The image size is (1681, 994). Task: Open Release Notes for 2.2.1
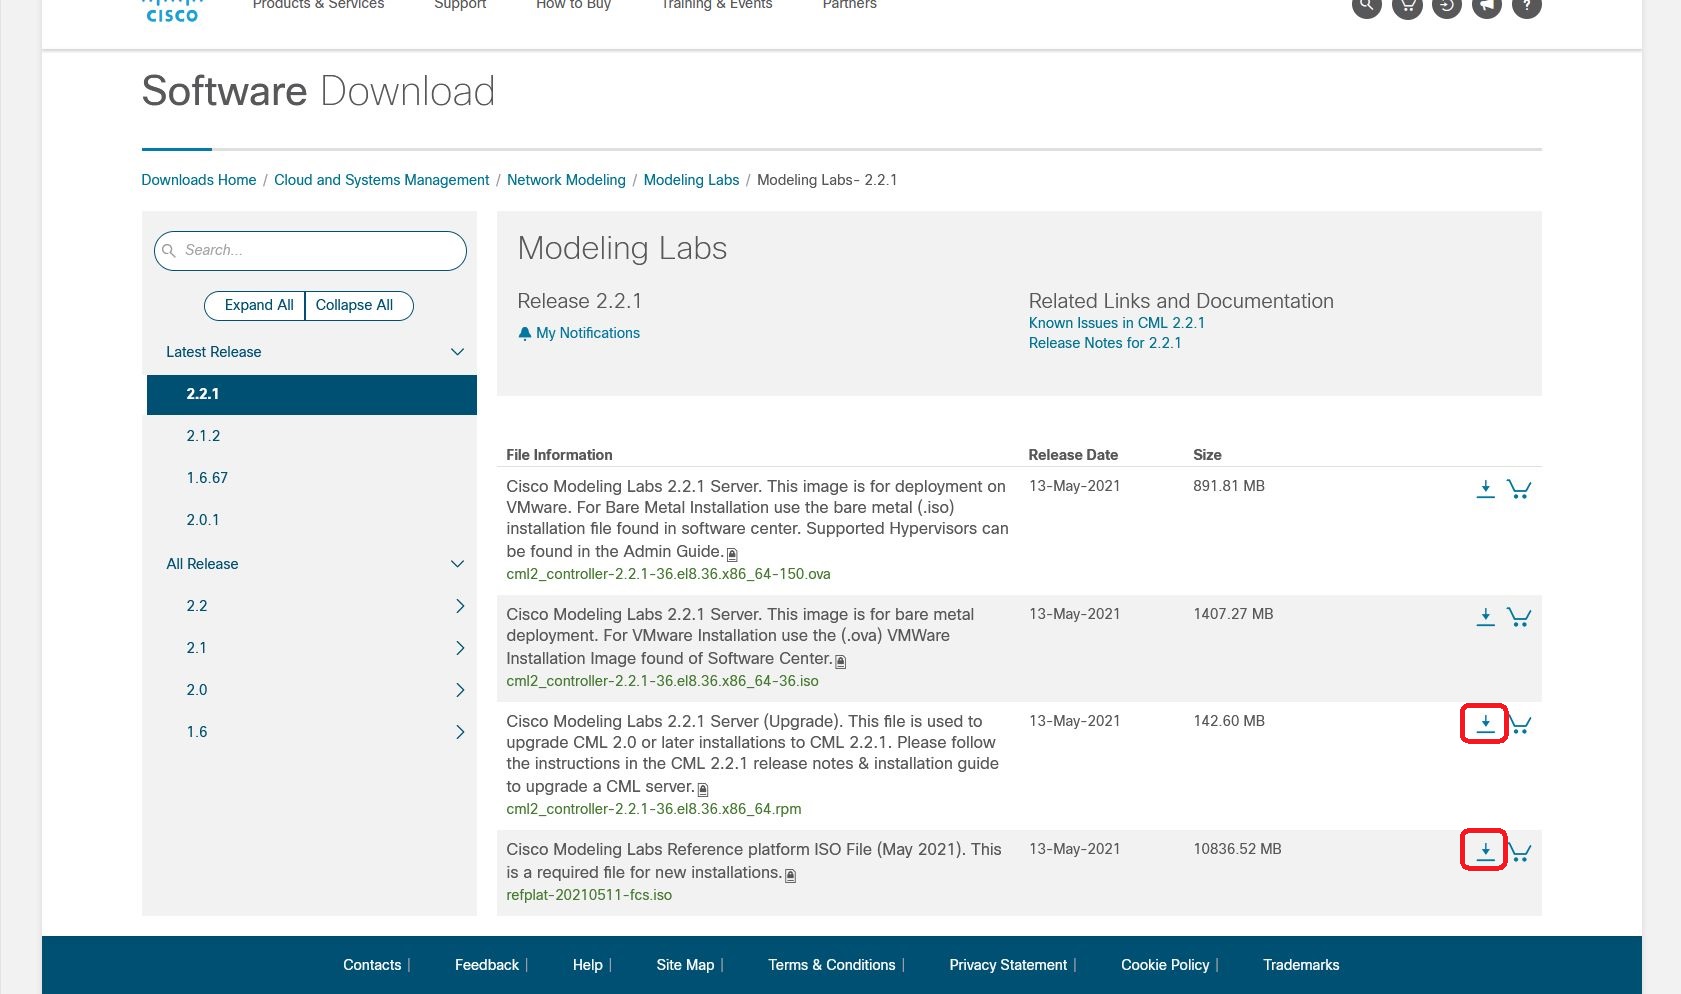pos(1105,343)
